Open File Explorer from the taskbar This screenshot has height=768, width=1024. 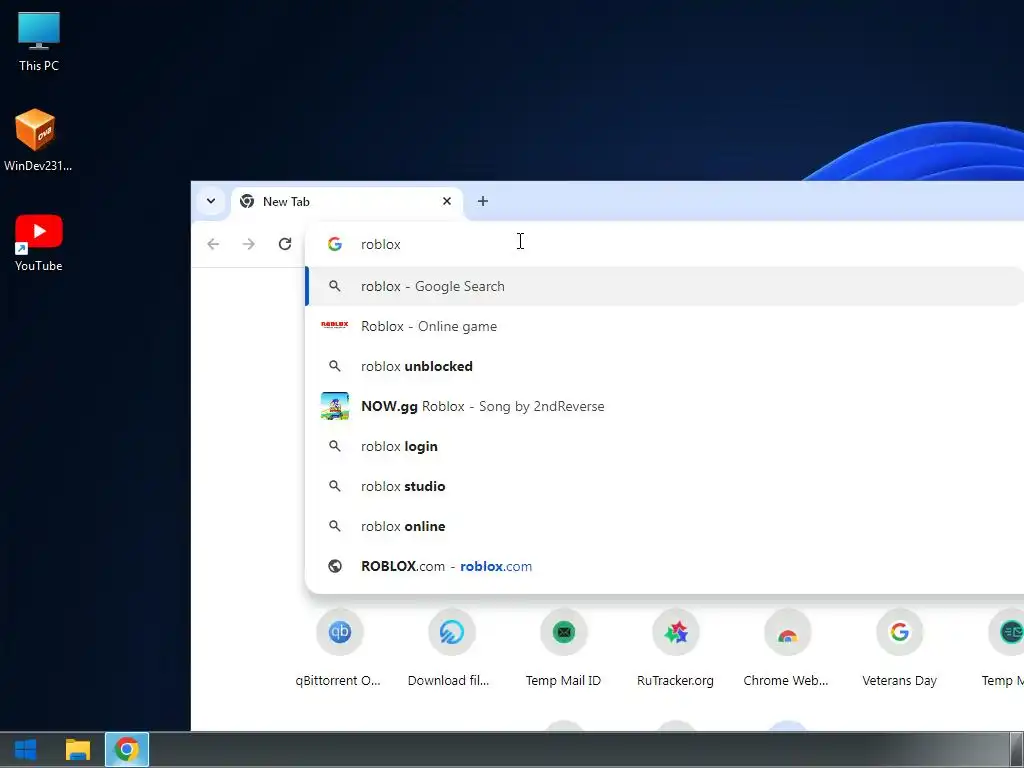pyautogui.click(x=78, y=750)
